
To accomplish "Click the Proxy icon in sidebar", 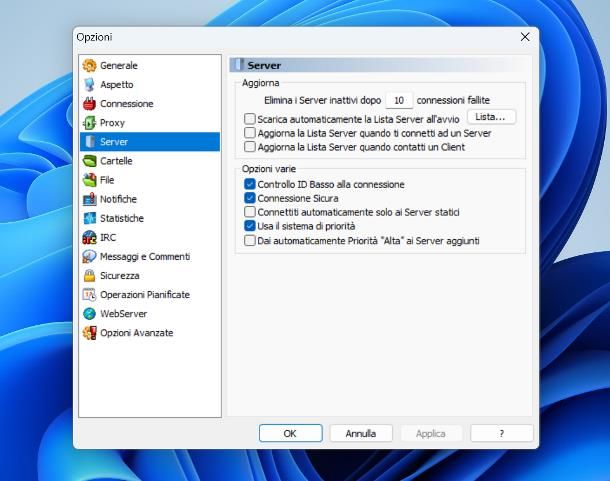I will (90, 123).
